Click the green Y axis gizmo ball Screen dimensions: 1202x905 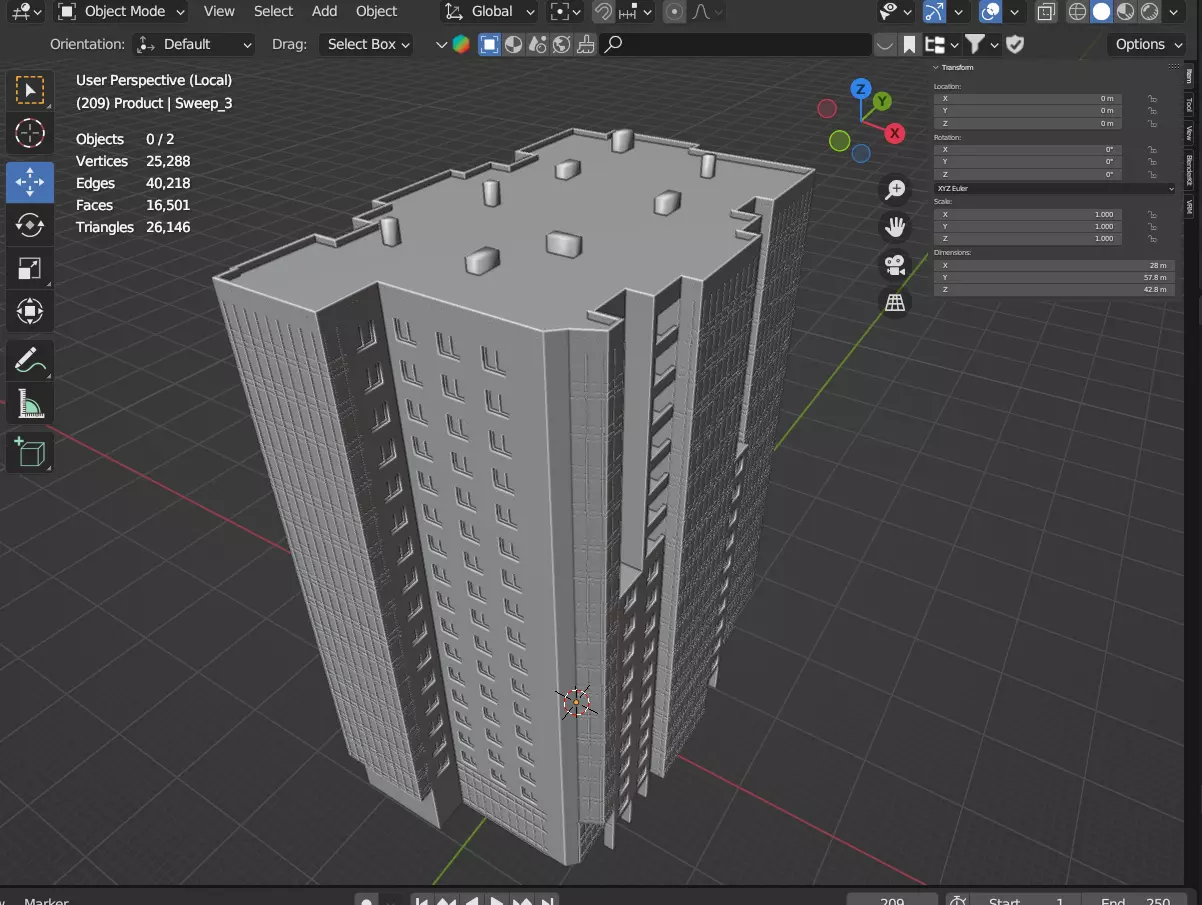[x=882, y=101]
